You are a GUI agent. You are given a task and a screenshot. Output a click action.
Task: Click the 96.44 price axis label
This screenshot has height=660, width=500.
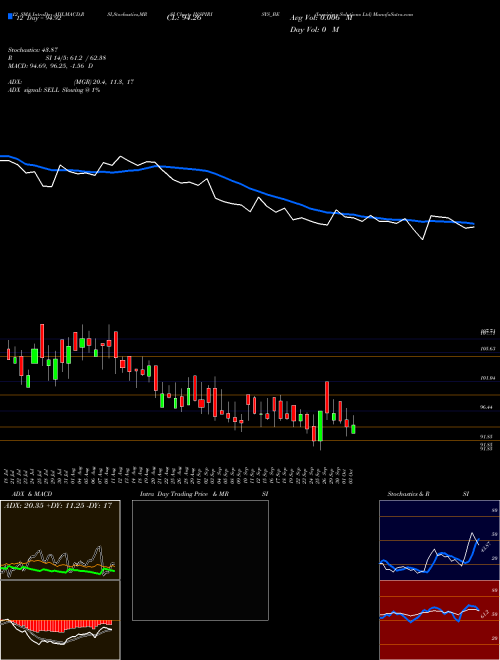click(487, 407)
